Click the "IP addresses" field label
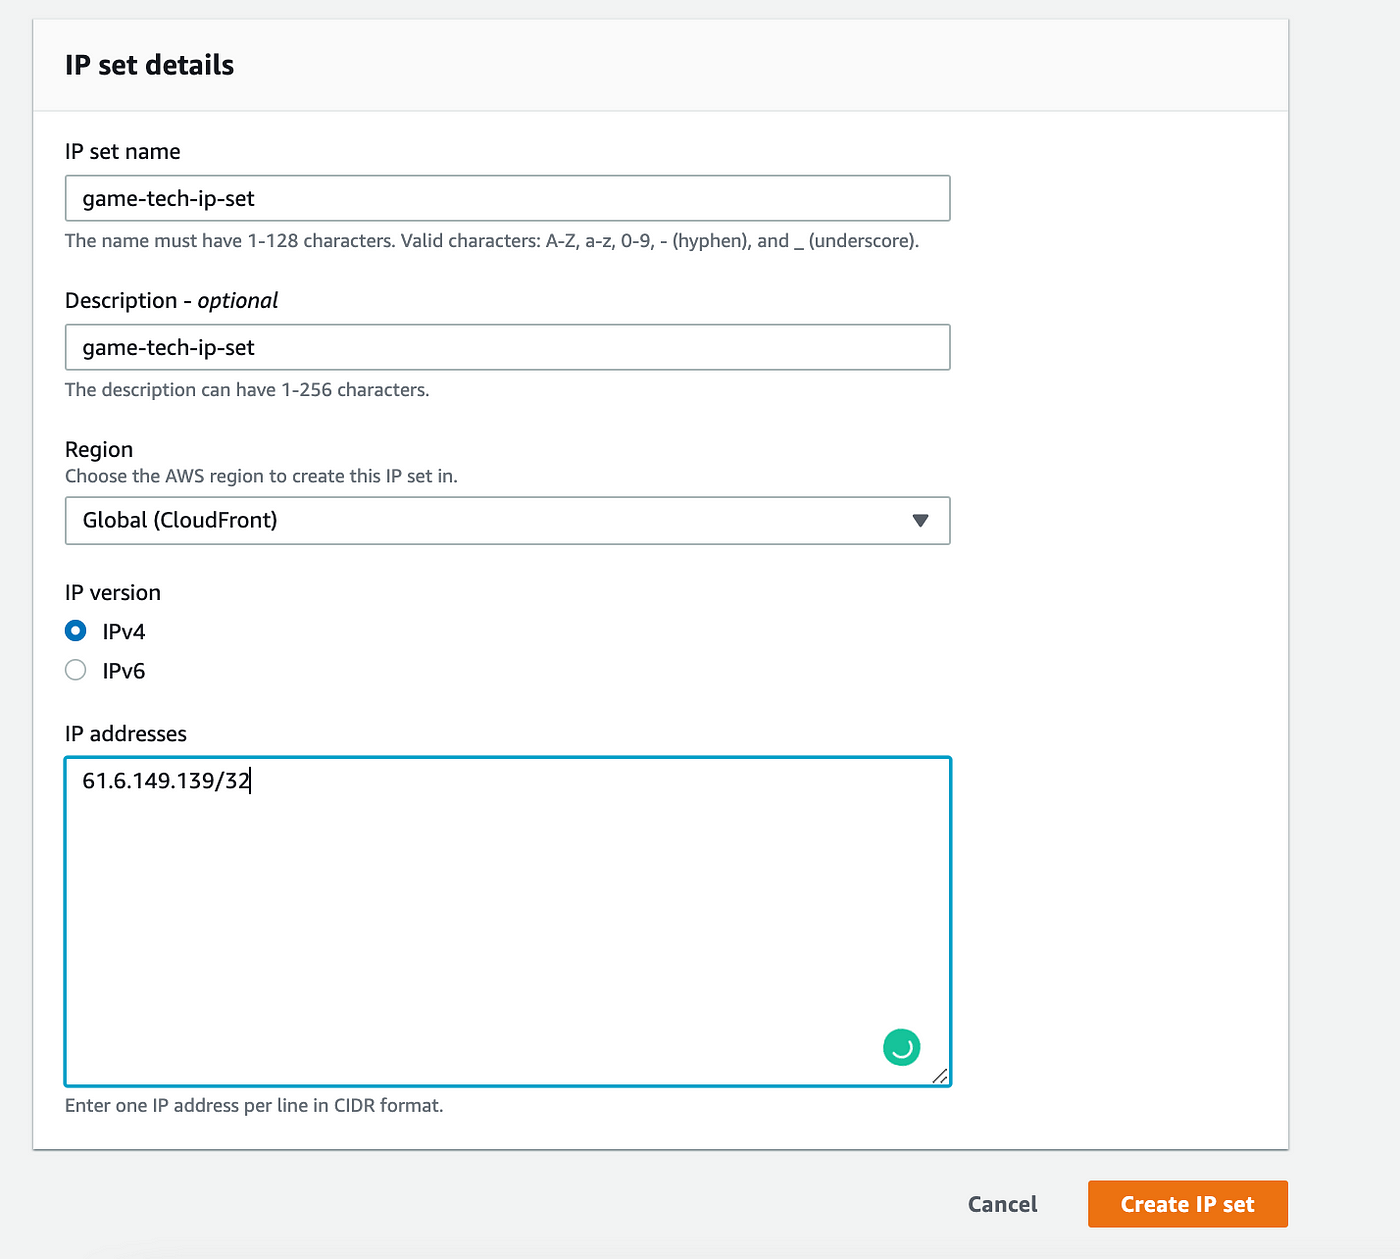Viewport: 1400px width, 1259px height. click(x=126, y=733)
